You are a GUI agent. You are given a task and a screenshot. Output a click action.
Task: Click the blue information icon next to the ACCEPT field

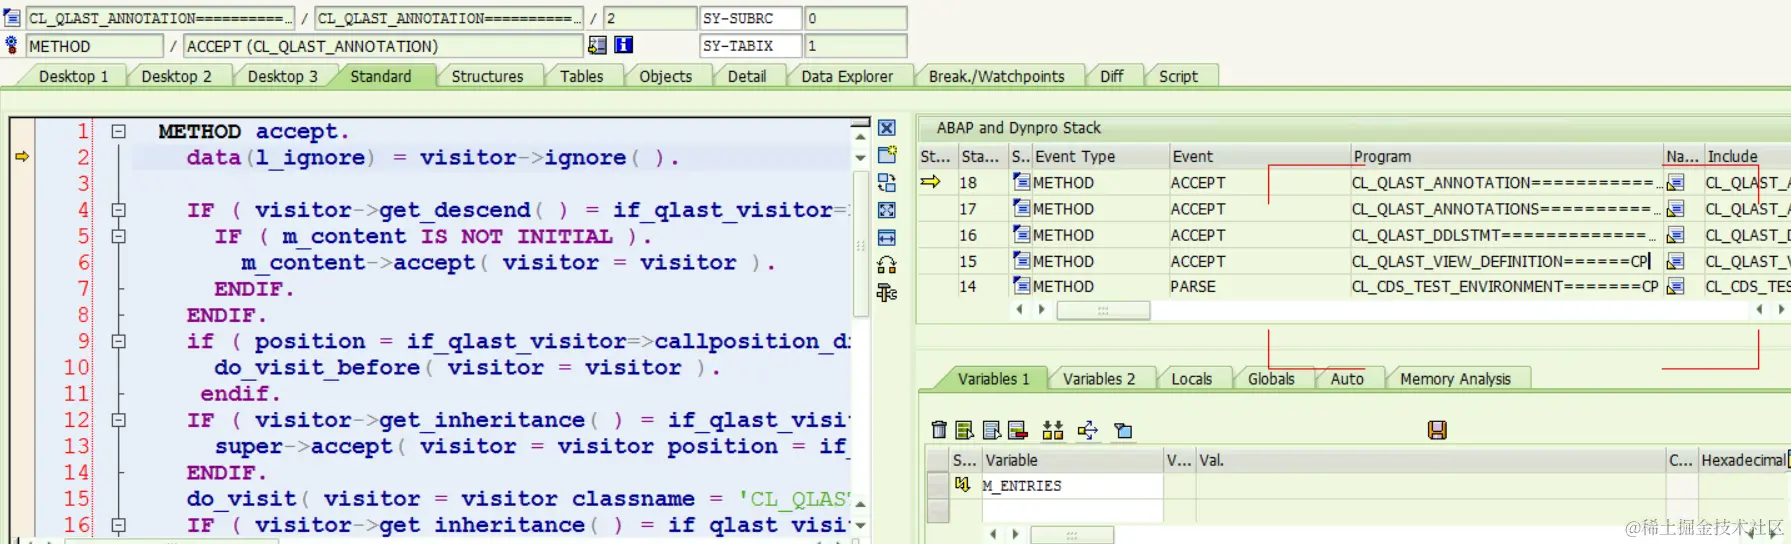pyautogui.click(x=623, y=45)
